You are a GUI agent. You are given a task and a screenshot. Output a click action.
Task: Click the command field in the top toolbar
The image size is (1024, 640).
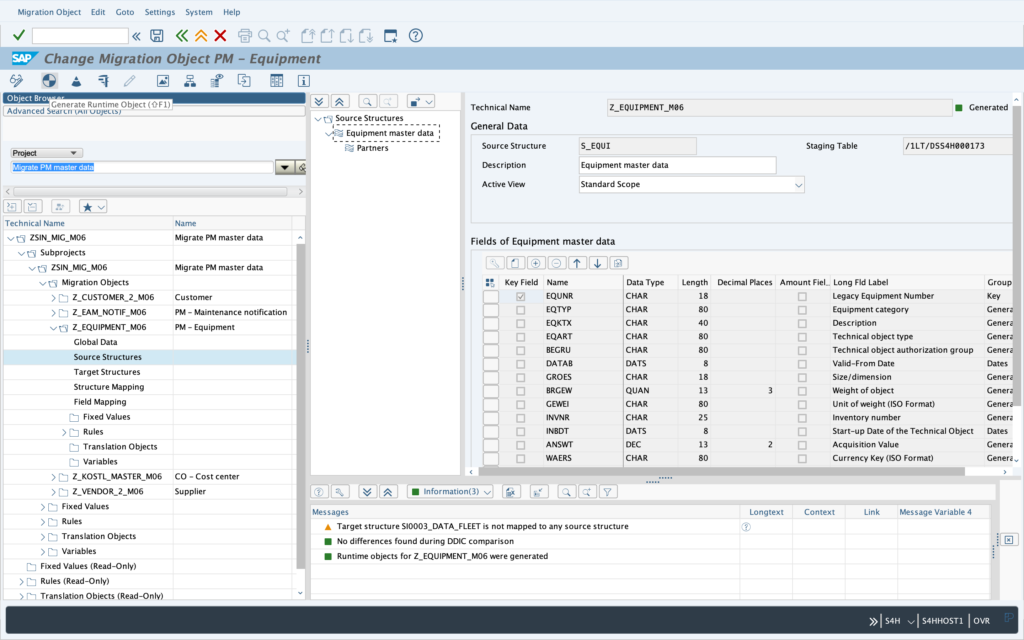pyautogui.click(x=80, y=36)
